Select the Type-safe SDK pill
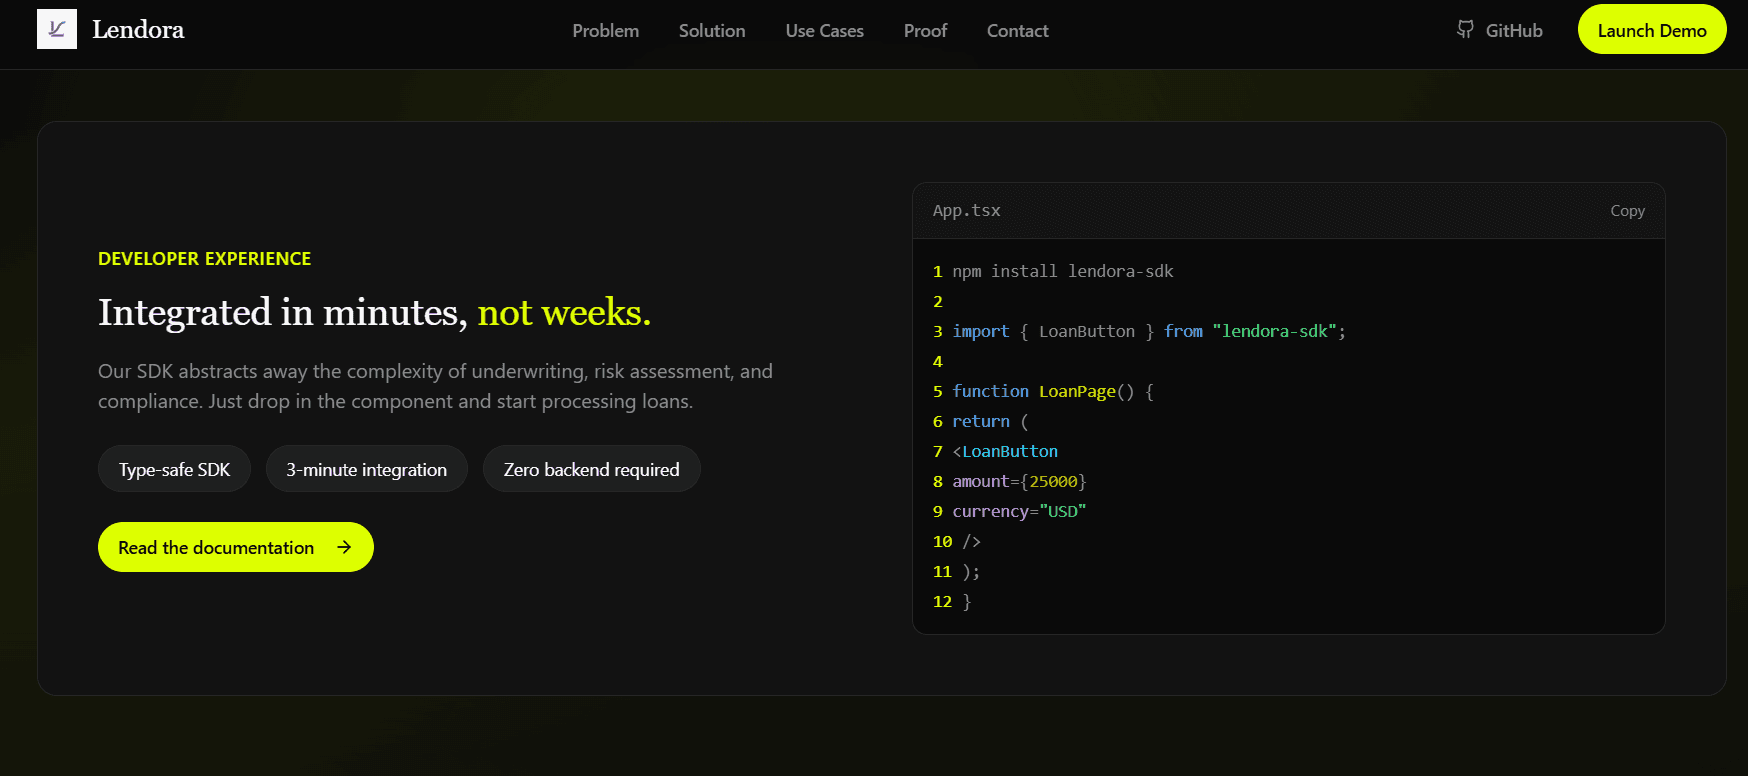The image size is (1748, 776). pyautogui.click(x=174, y=469)
